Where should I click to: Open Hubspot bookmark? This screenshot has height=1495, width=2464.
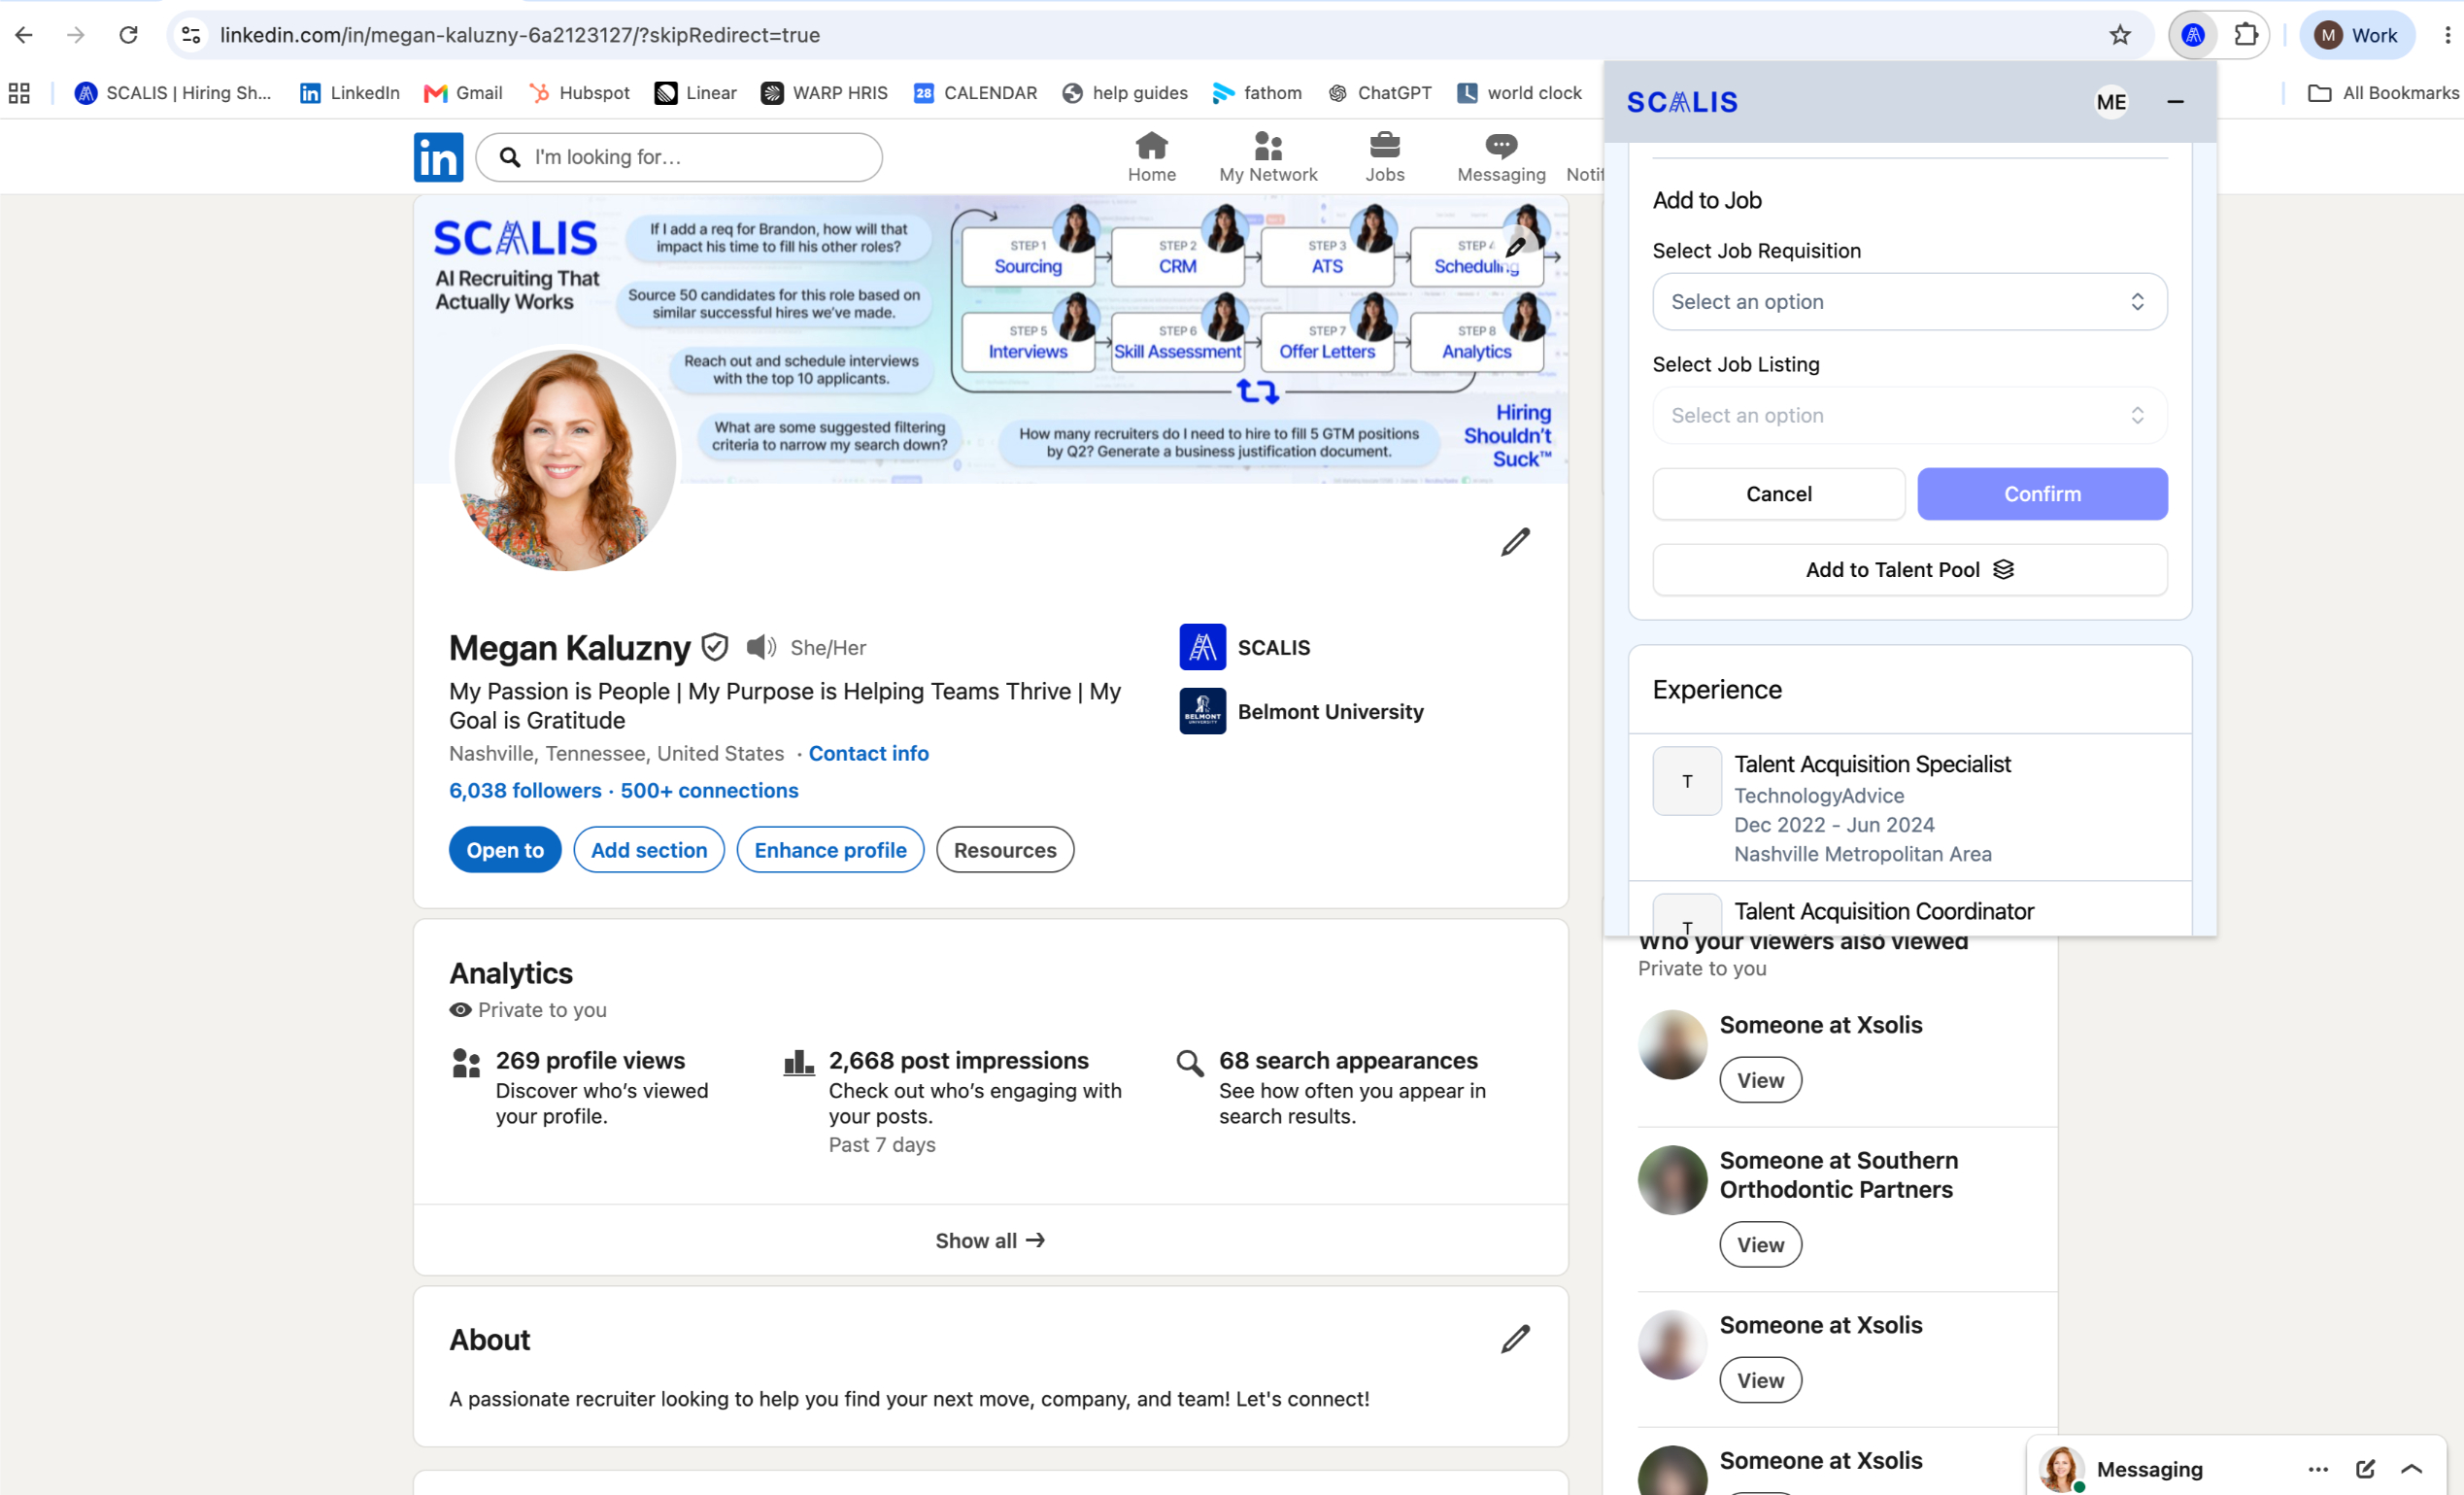[580, 93]
